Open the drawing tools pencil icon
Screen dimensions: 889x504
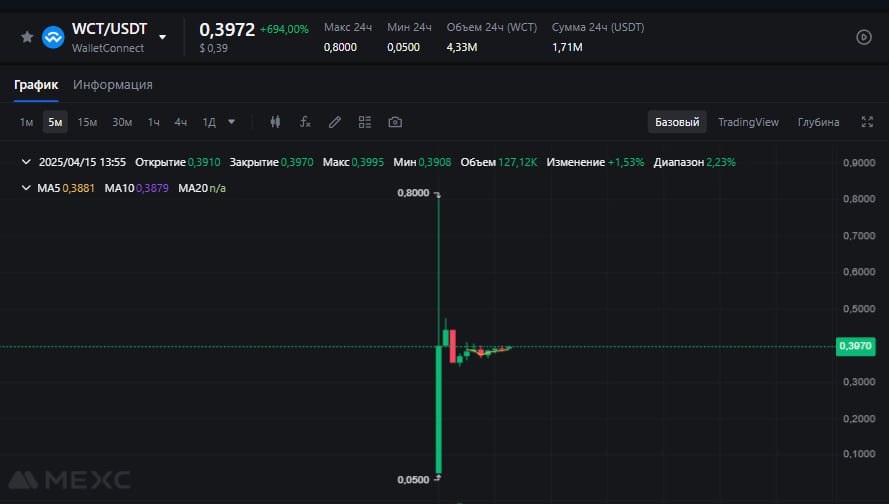tap(335, 122)
